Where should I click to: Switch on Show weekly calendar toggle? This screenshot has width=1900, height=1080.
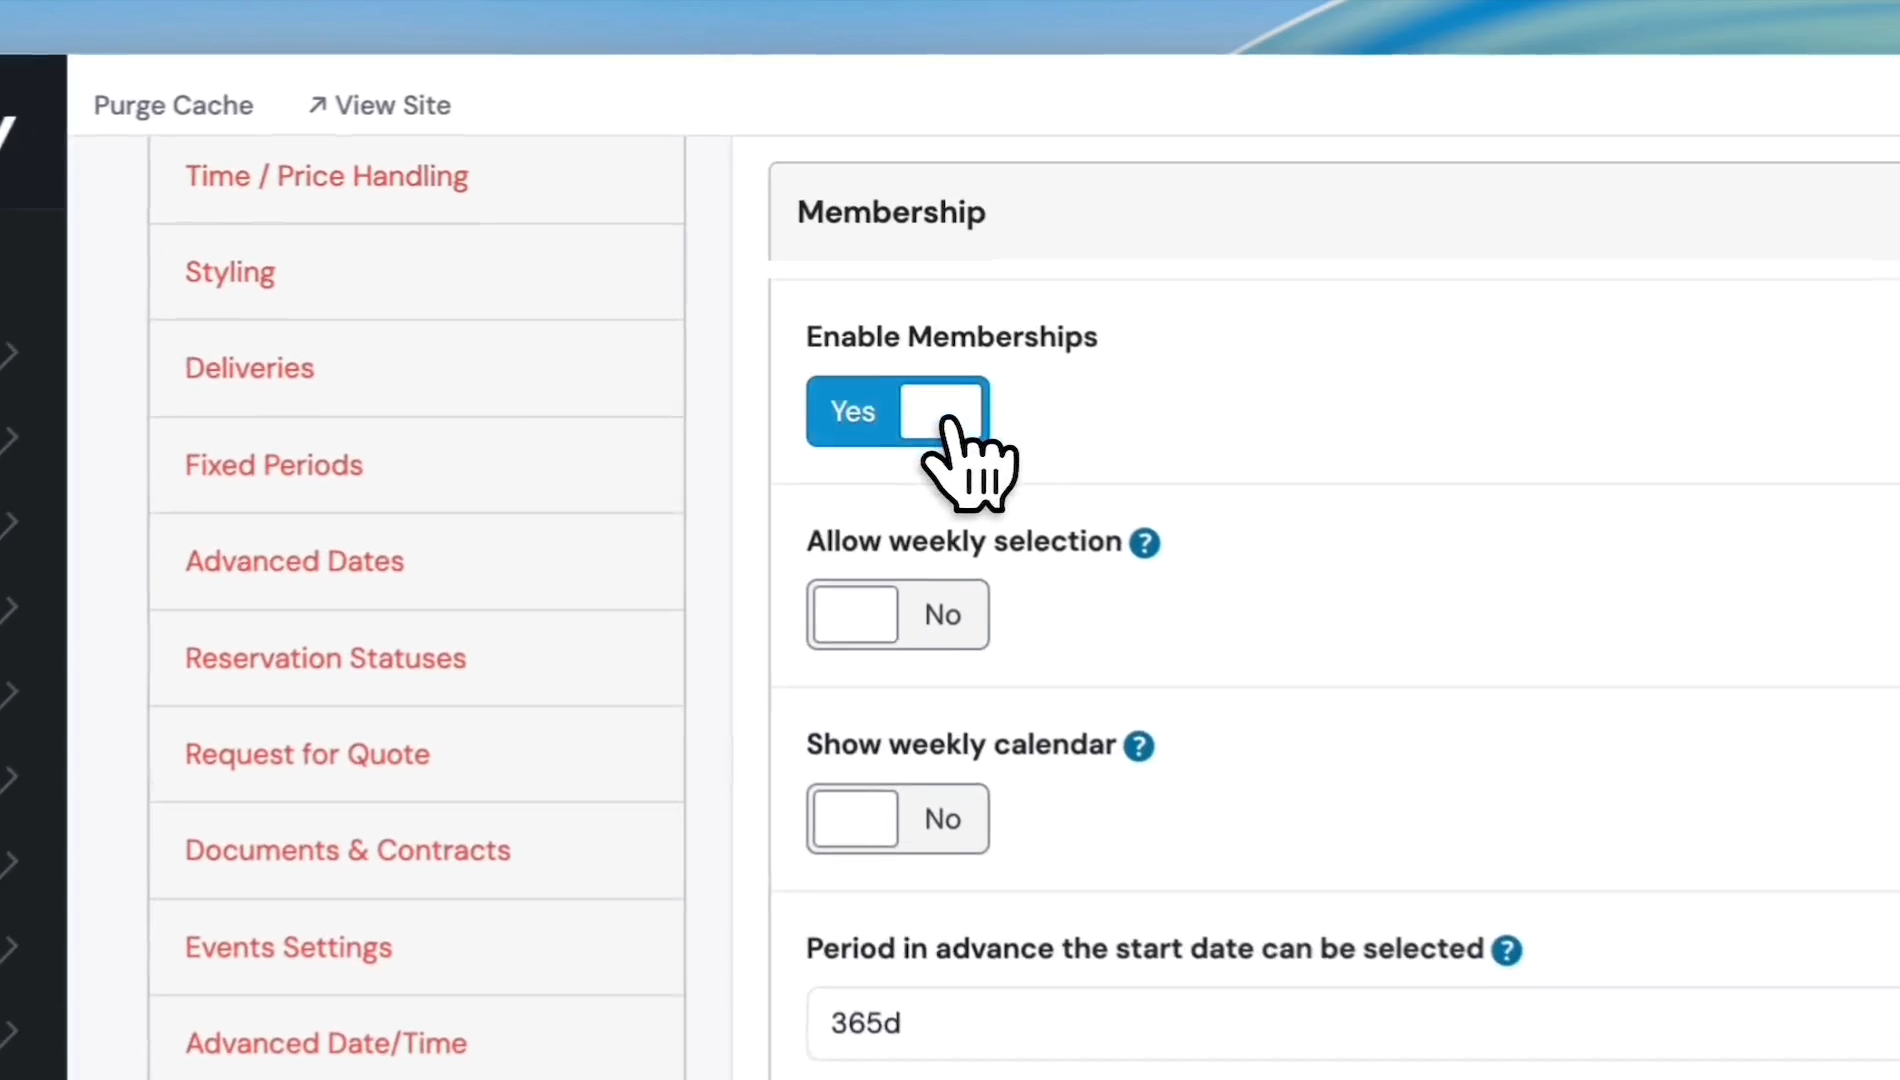click(897, 819)
